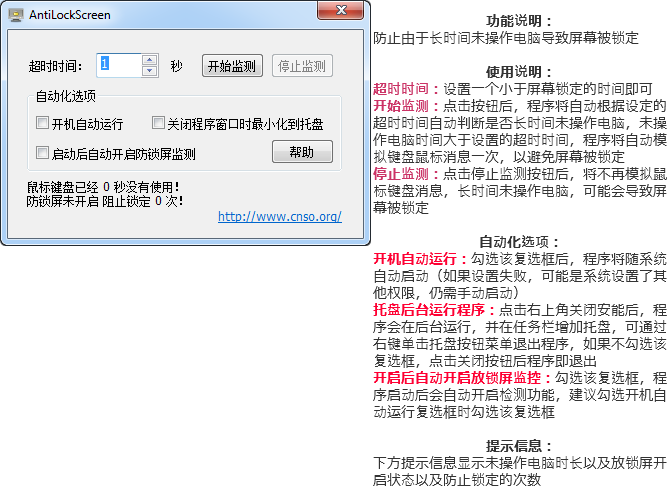
Task: Click the 功能说明 heading in the description
Action: [x=520, y=21]
